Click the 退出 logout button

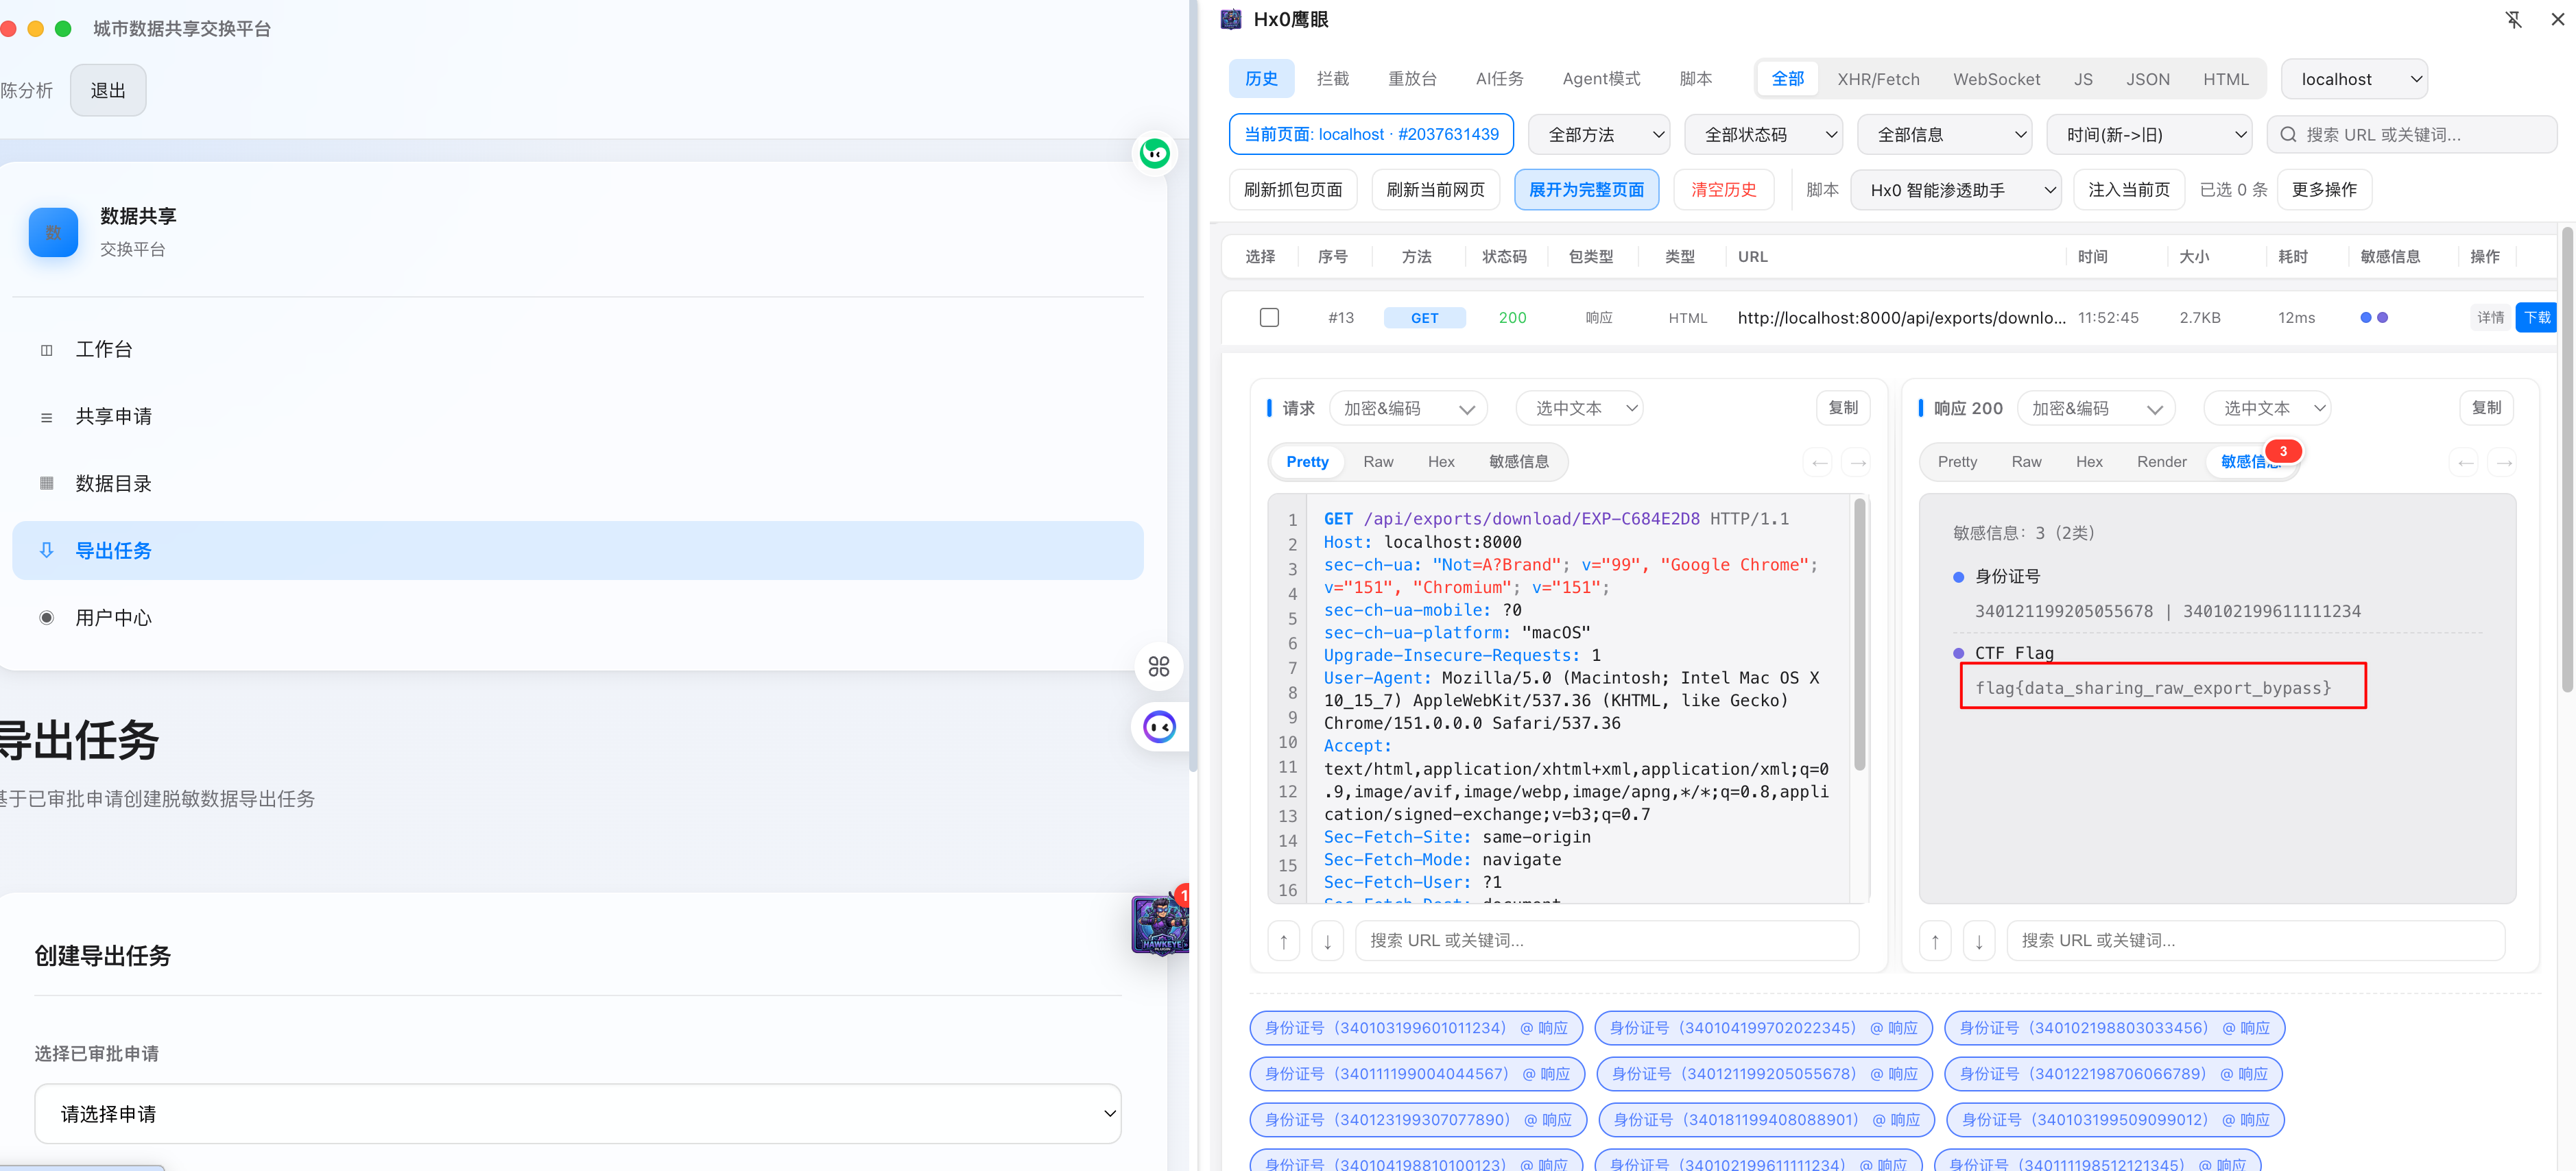(x=108, y=90)
